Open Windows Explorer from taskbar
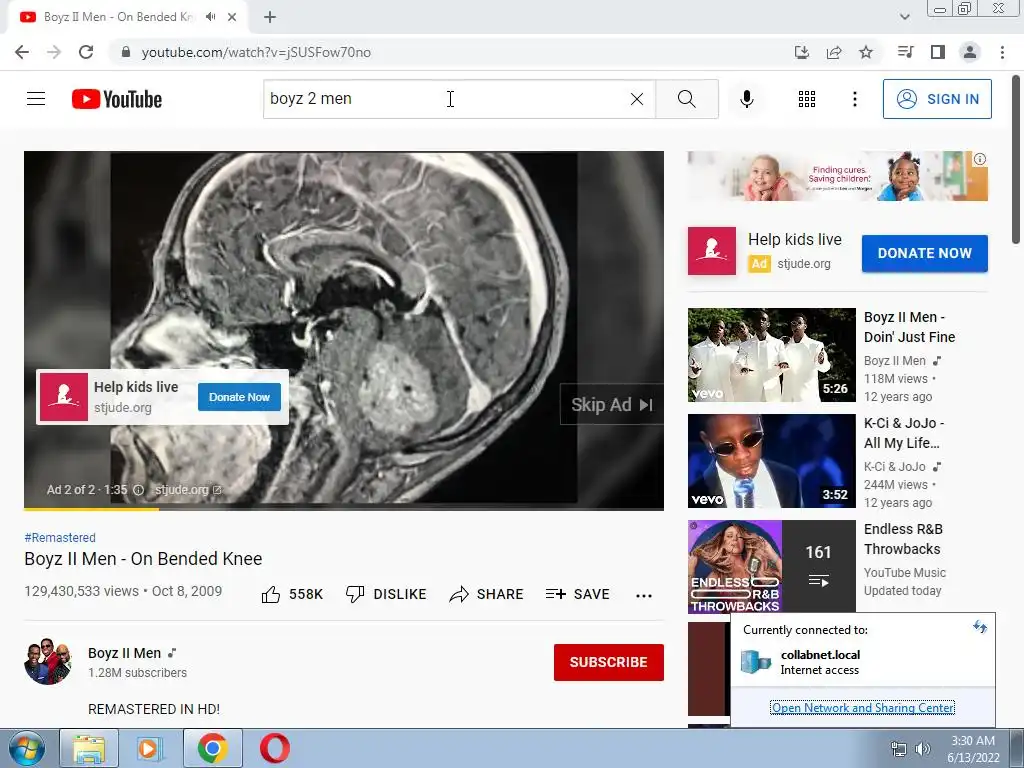Image resolution: width=1024 pixels, height=768 pixels. [89, 748]
